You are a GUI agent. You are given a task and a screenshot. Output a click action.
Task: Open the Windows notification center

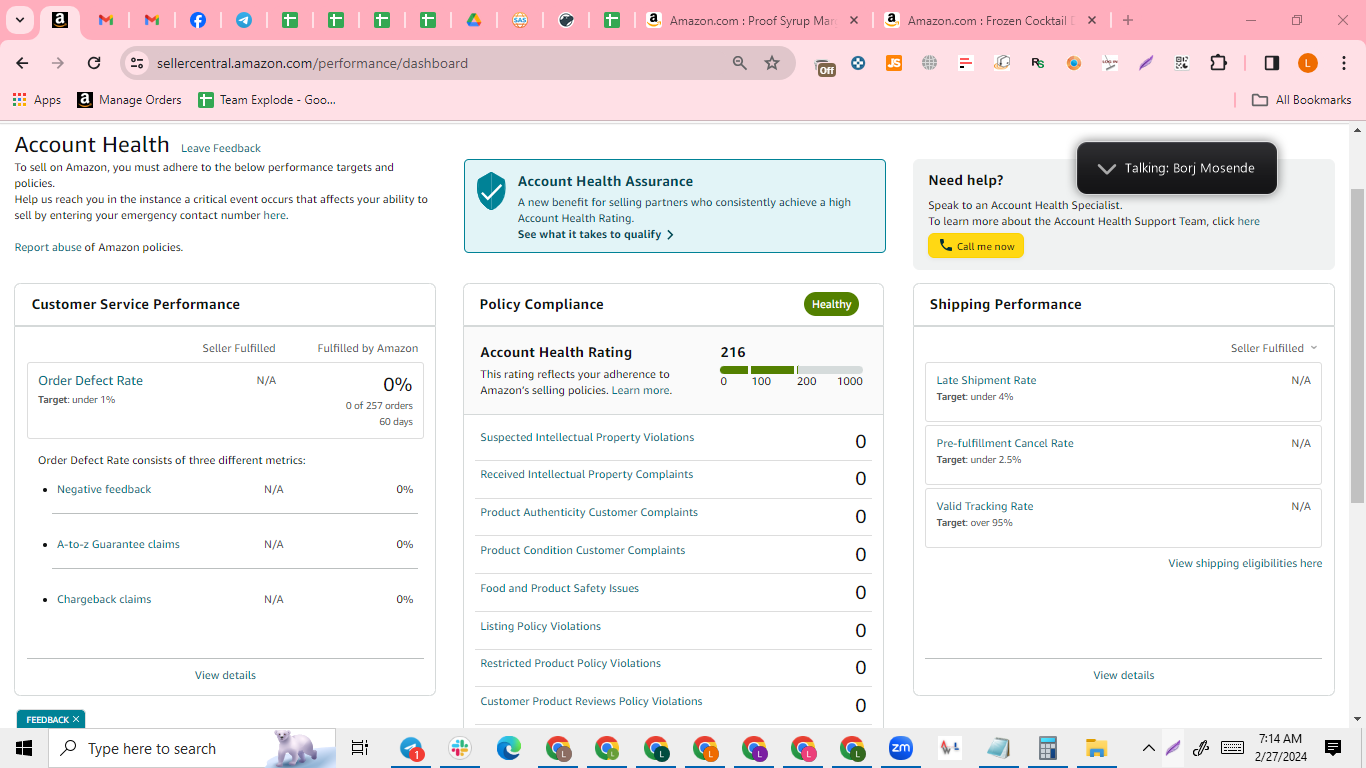coord(1333,748)
